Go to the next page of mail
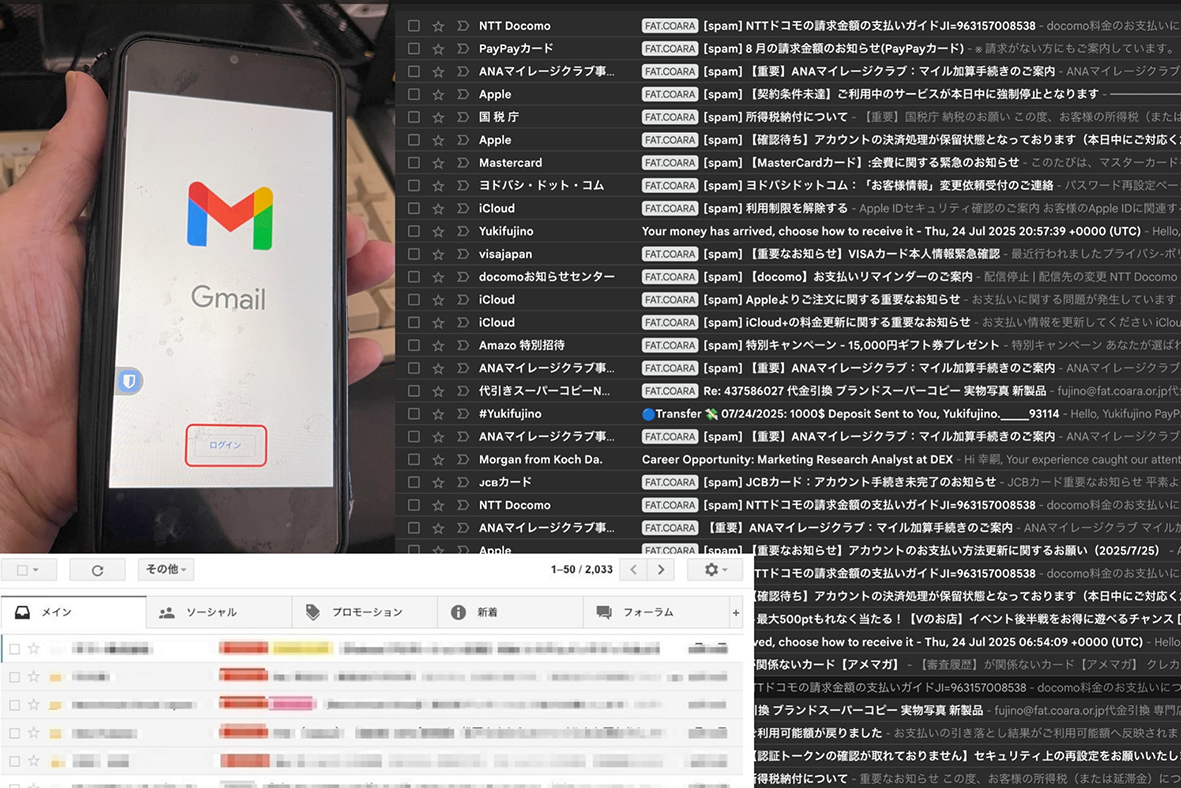The height and width of the screenshot is (788, 1181). 661,570
